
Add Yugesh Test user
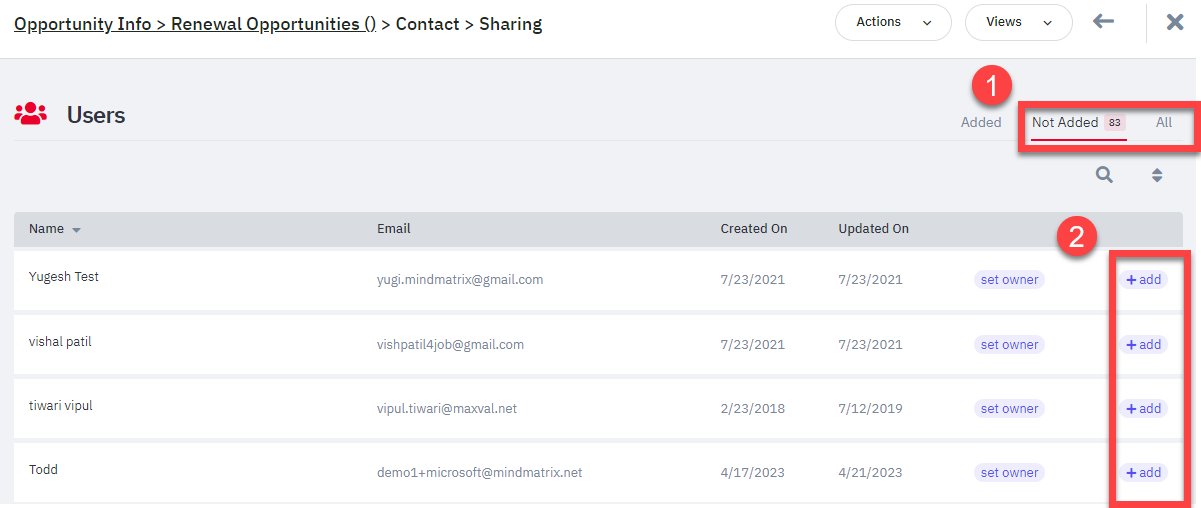pyautogui.click(x=1143, y=280)
